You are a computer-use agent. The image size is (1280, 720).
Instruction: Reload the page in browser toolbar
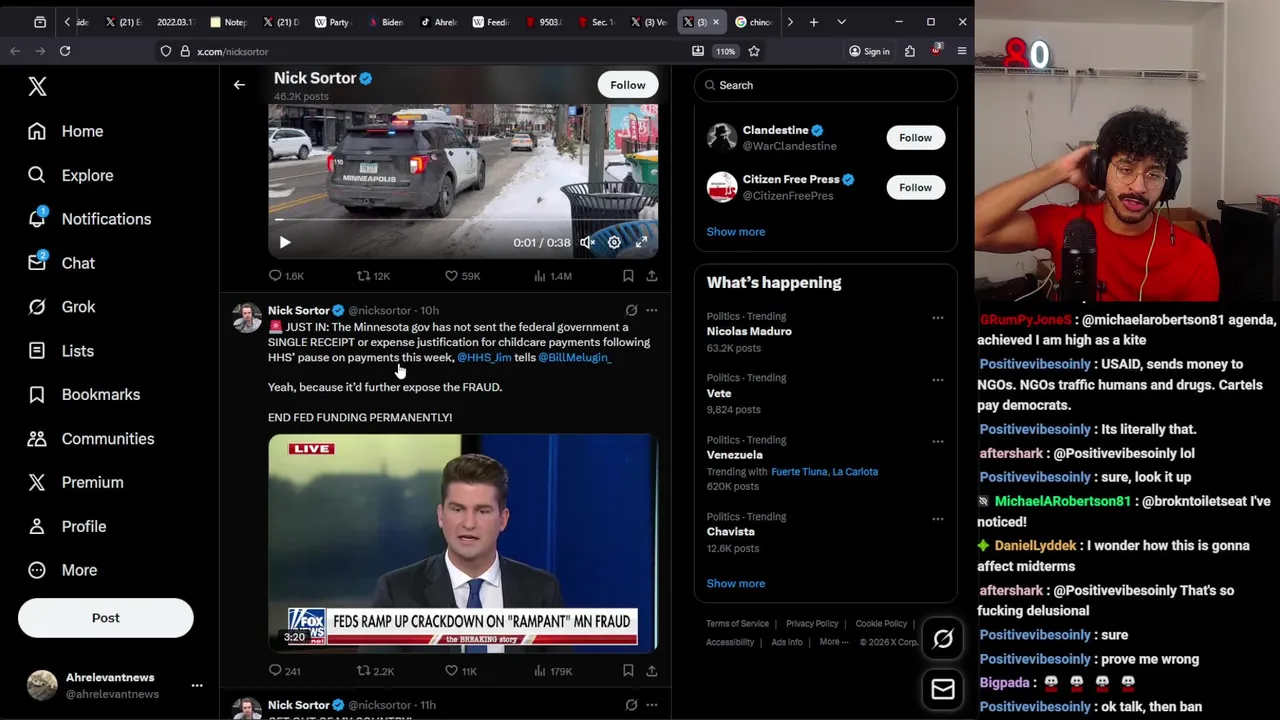coord(65,51)
